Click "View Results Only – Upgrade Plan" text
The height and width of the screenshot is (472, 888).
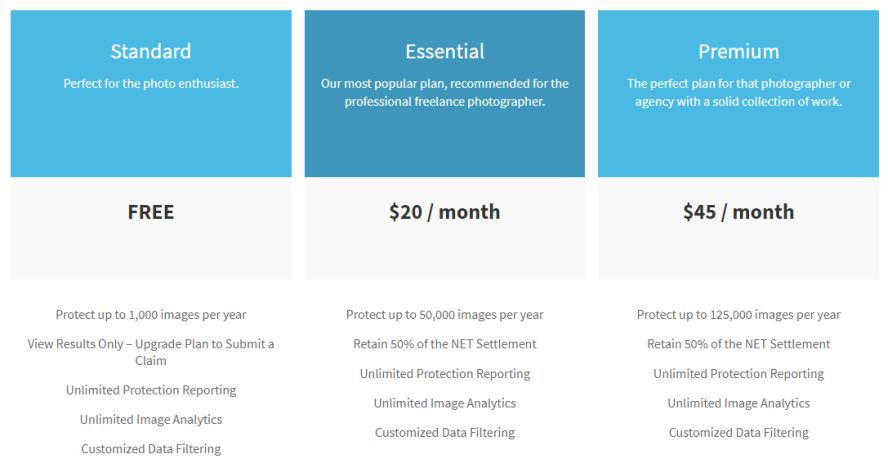coord(151,351)
